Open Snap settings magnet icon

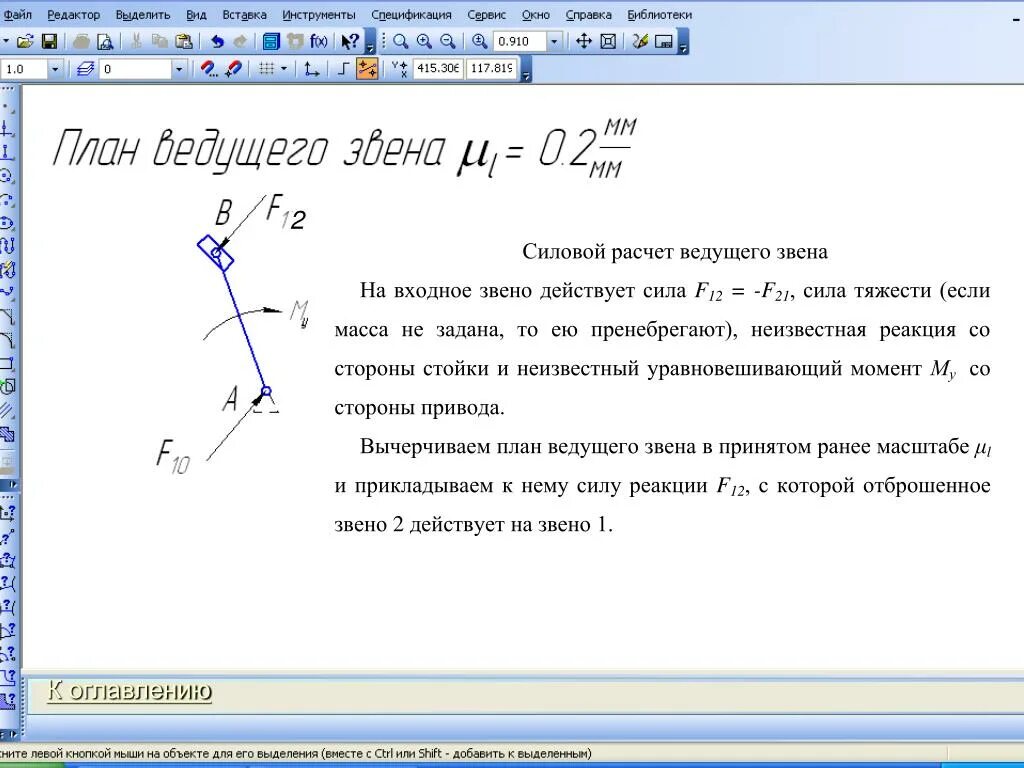208,69
